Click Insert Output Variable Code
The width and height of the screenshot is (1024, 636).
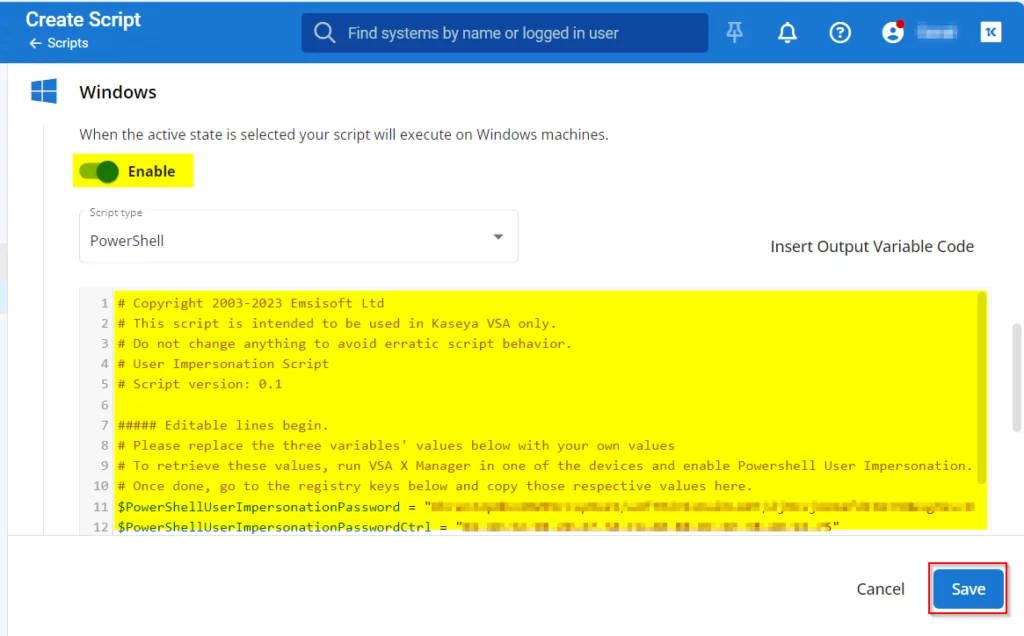pos(871,246)
